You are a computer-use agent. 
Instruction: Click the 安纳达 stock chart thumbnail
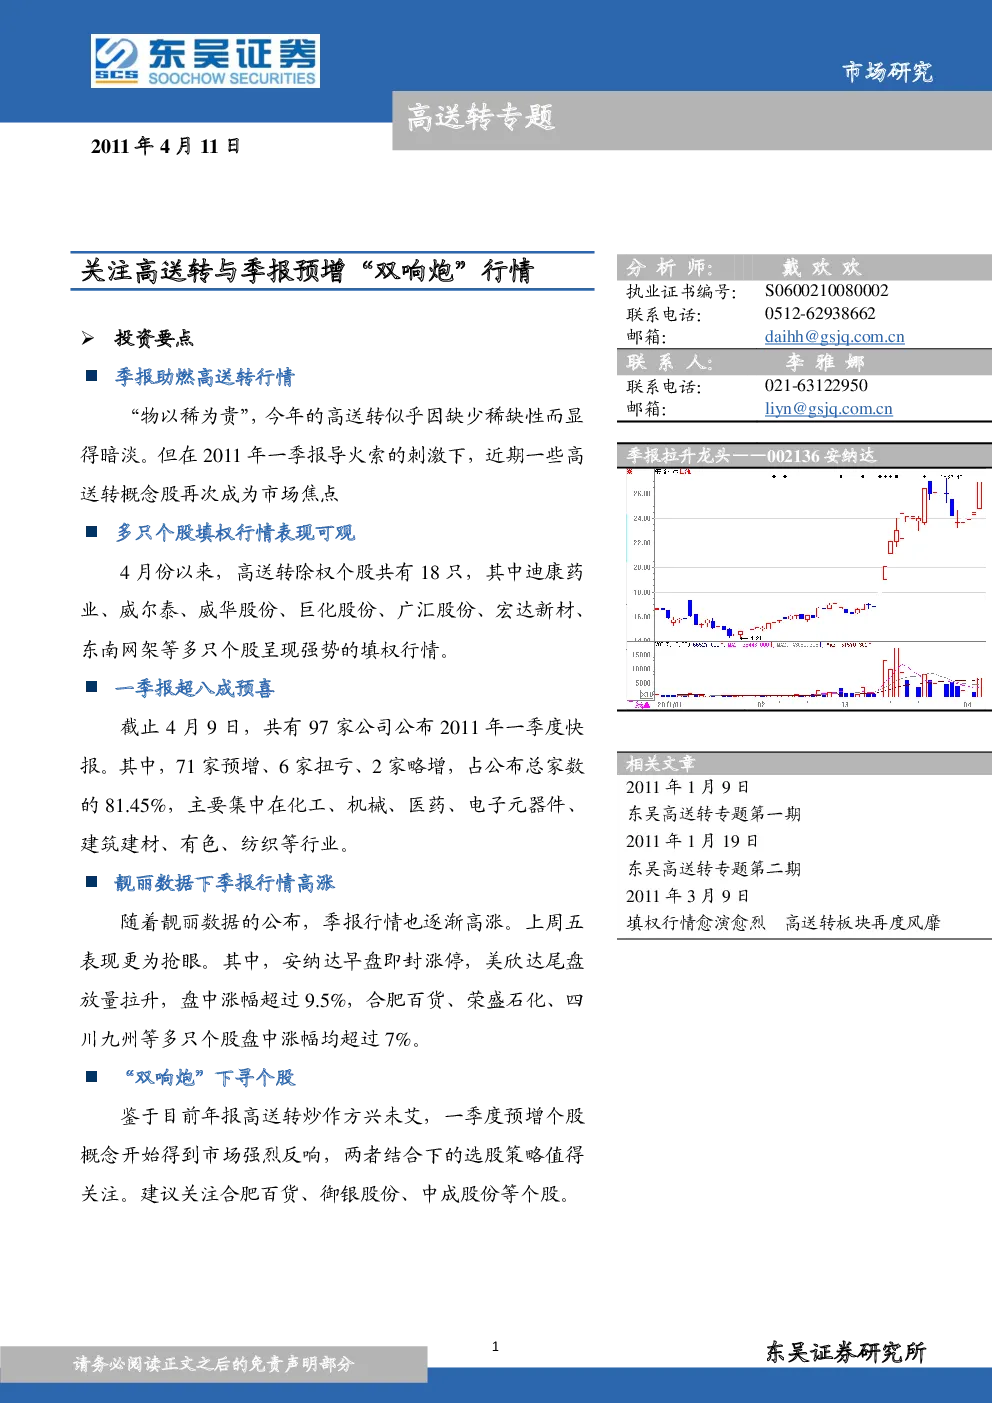804,590
